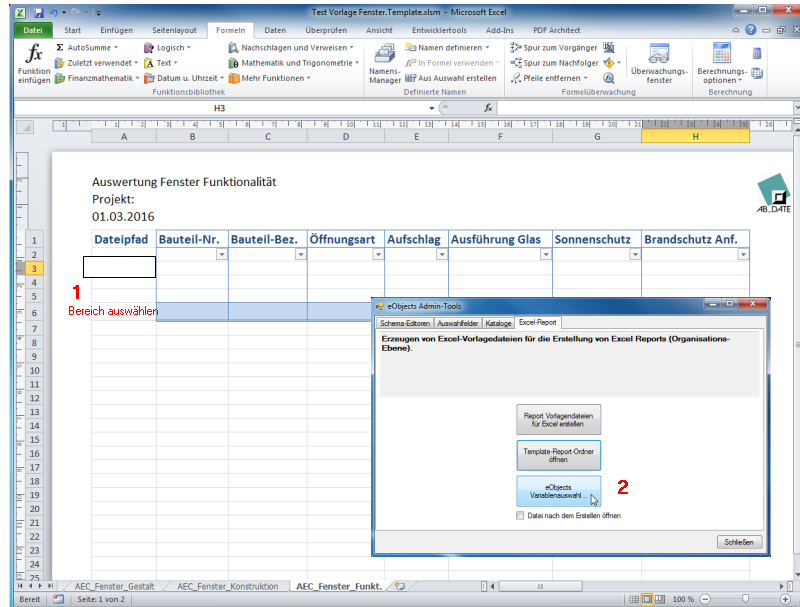Open Kataloge tab in eObjects Admin-Tools

click(x=498, y=323)
